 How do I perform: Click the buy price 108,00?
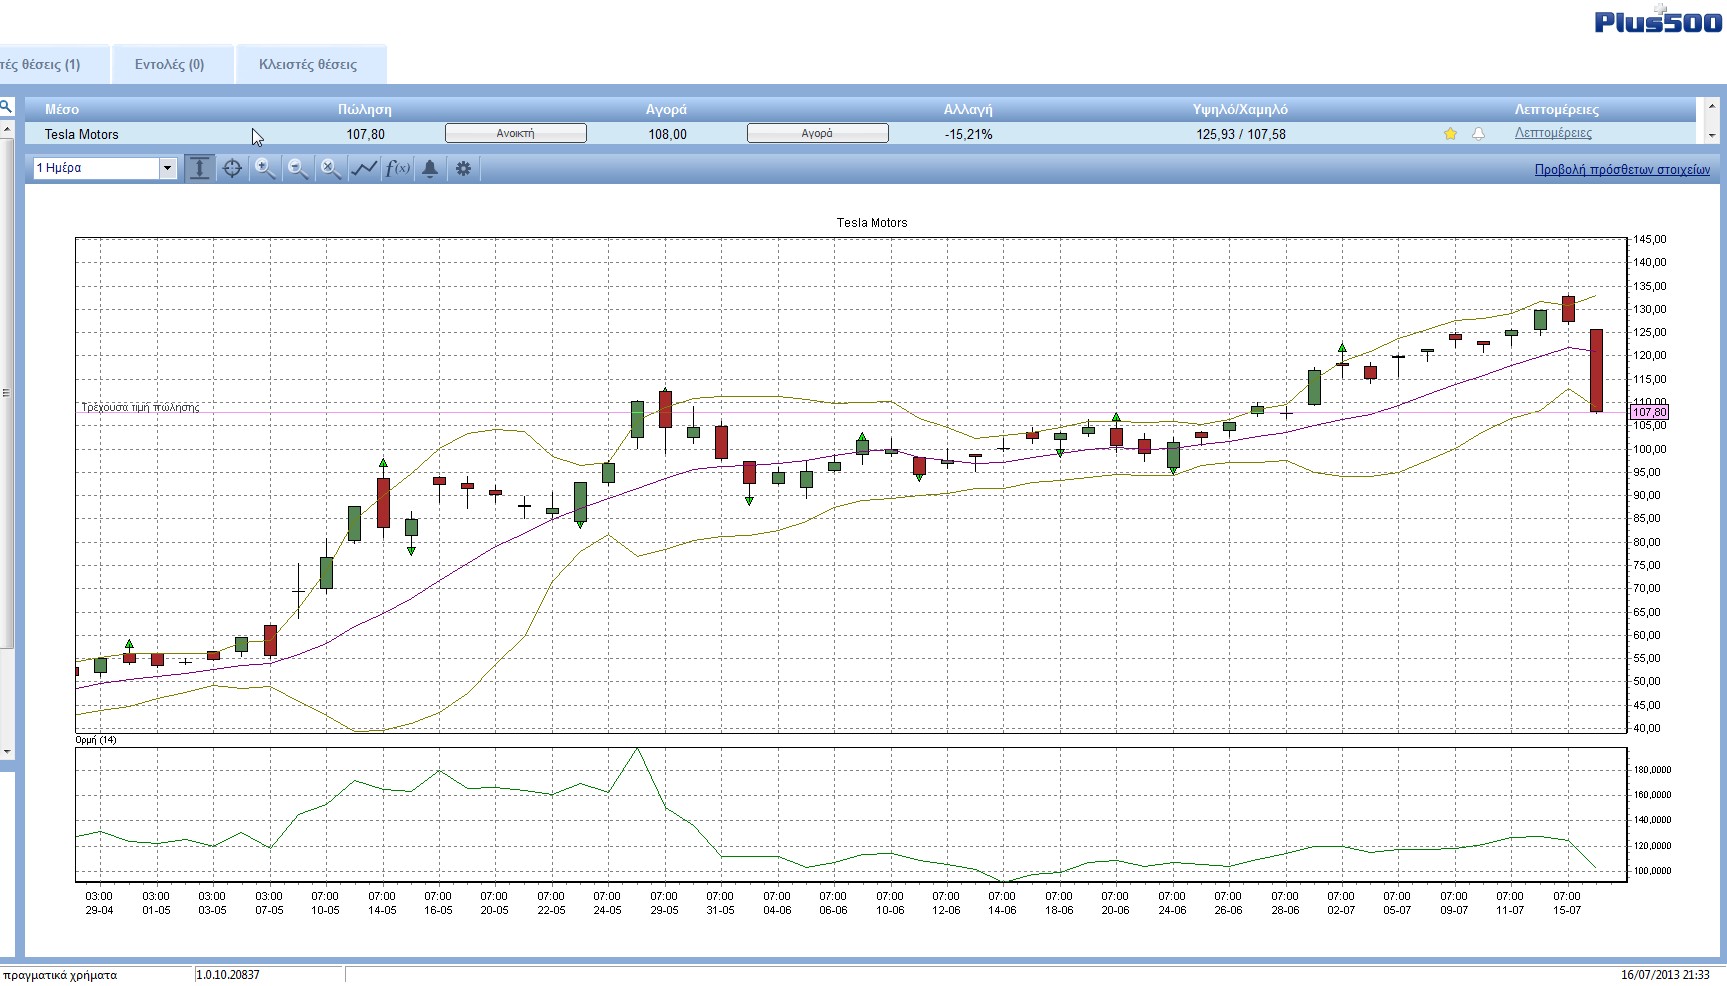[x=667, y=134]
